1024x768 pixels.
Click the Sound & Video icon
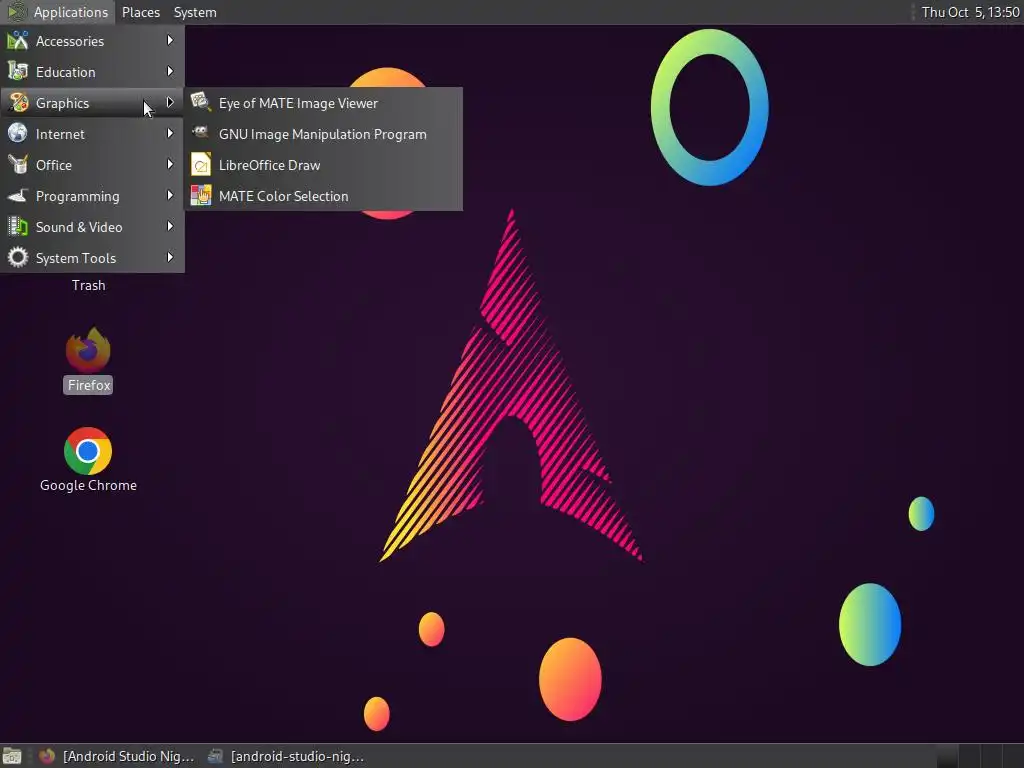tap(18, 227)
